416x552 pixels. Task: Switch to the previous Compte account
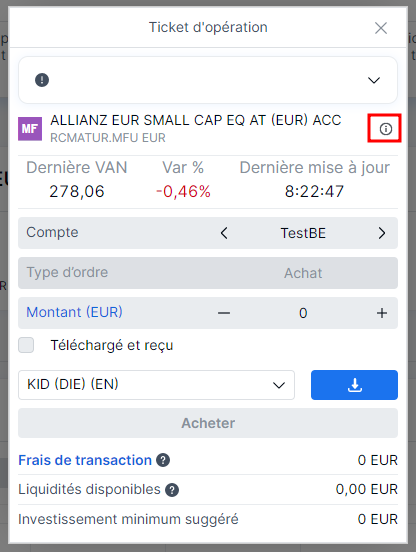tap(224, 233)
